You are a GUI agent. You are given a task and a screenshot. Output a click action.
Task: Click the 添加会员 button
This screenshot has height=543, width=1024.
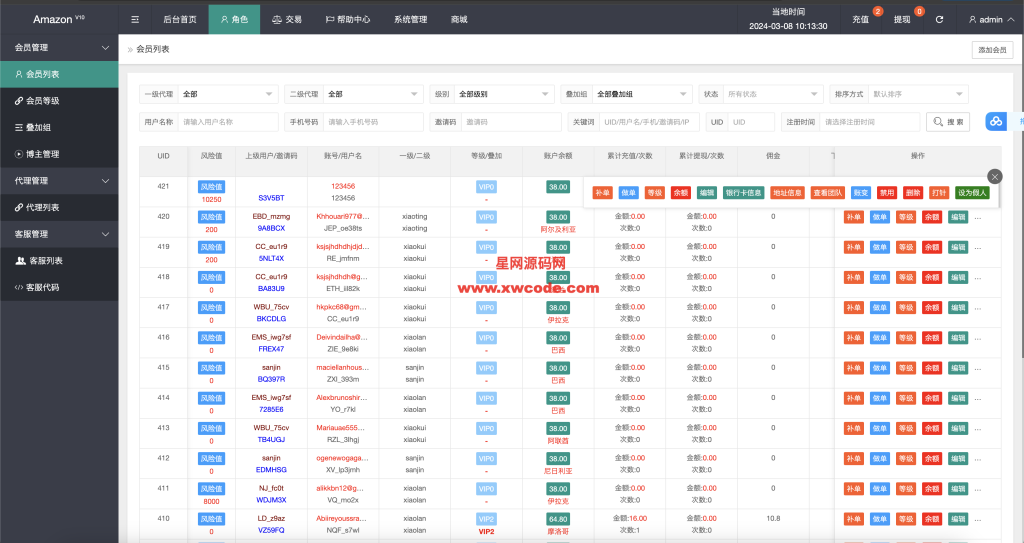click(991, 50)
